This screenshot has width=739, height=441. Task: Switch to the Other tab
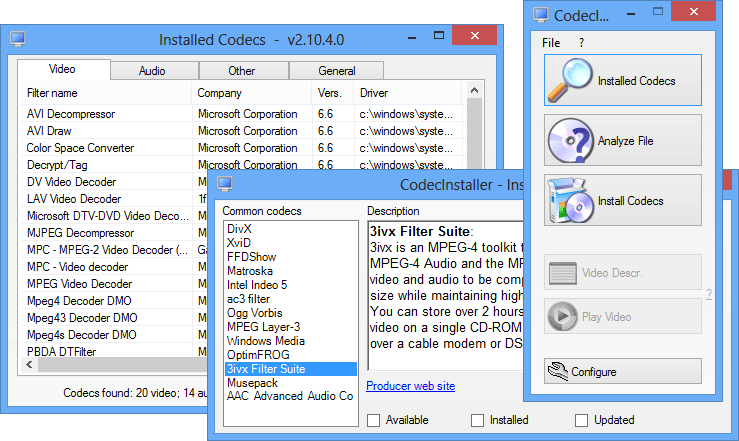coord(244,71)
